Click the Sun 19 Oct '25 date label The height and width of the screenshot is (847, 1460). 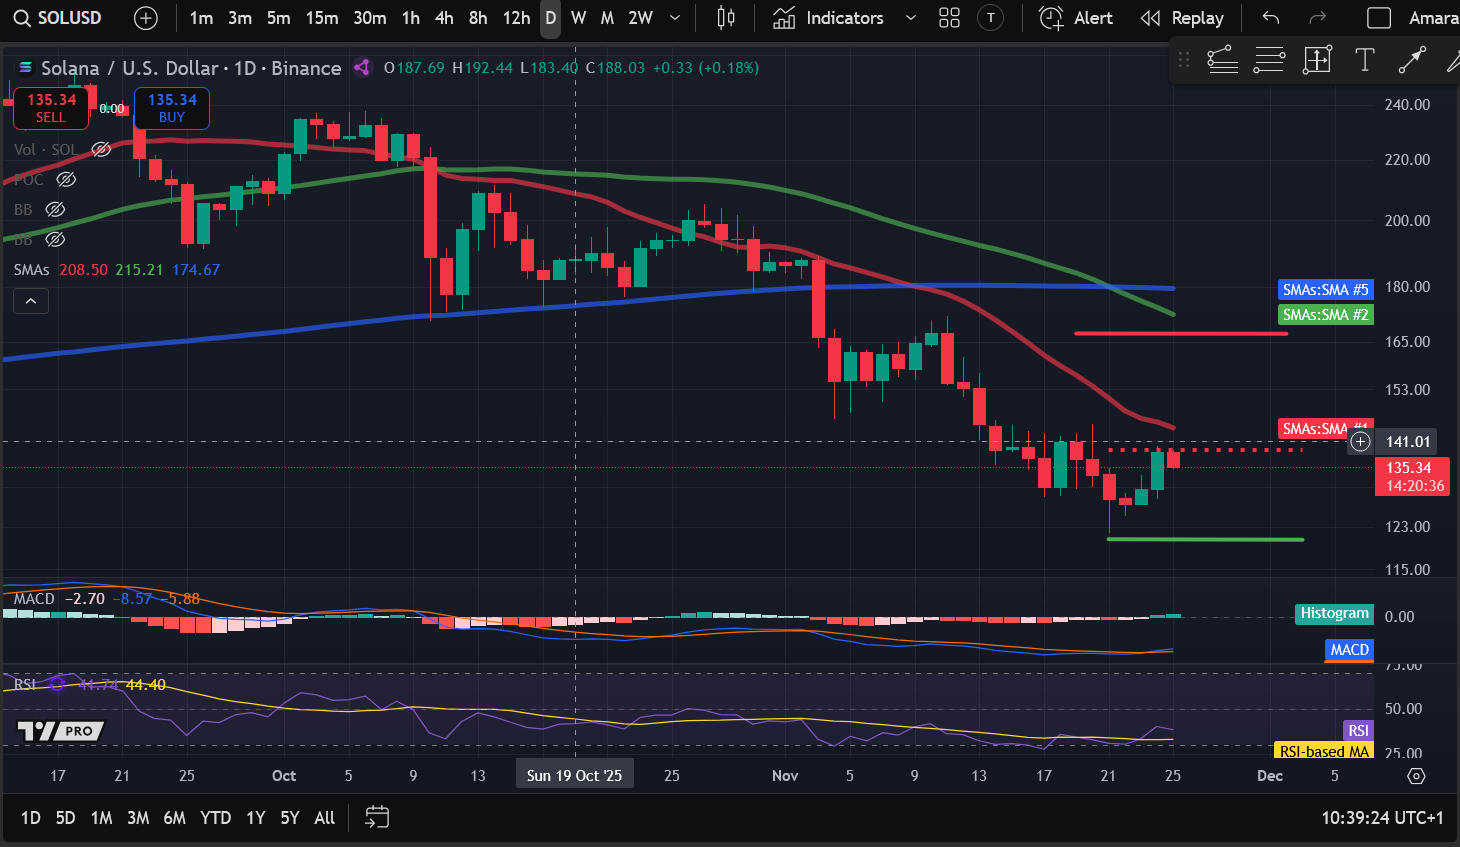[x=574, y=773]
